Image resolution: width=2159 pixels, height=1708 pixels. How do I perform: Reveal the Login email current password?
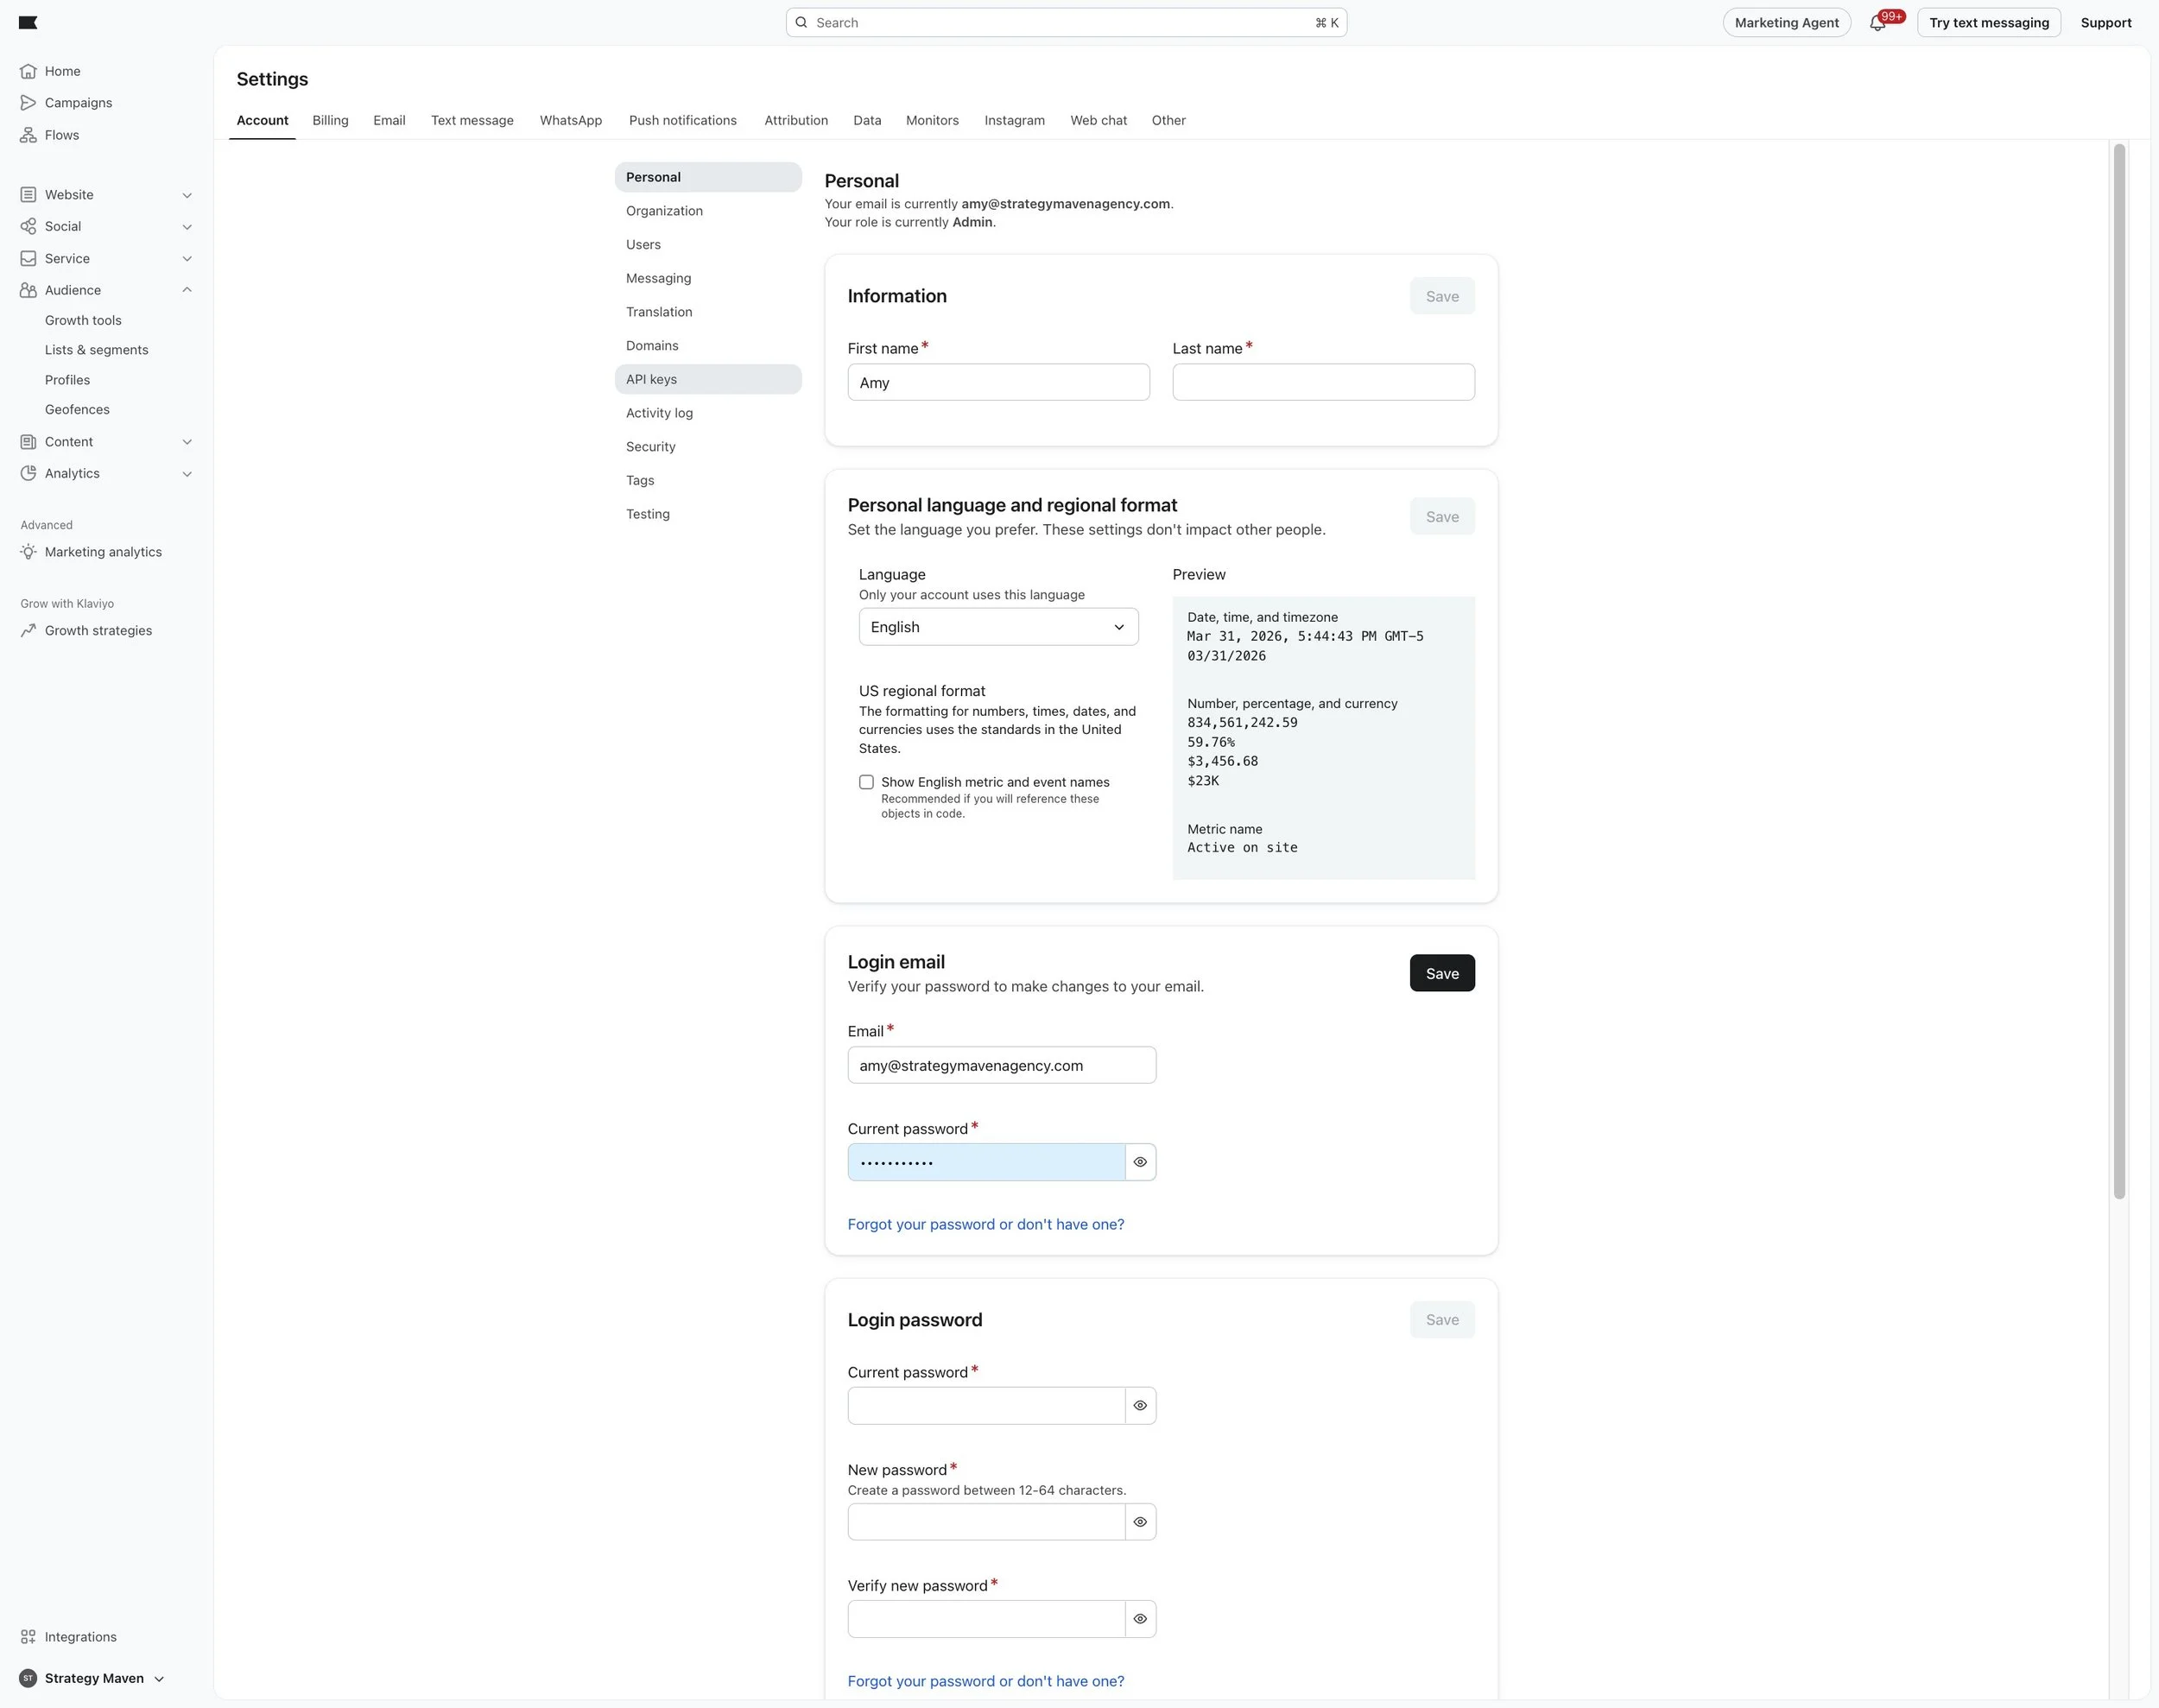1140,1163
